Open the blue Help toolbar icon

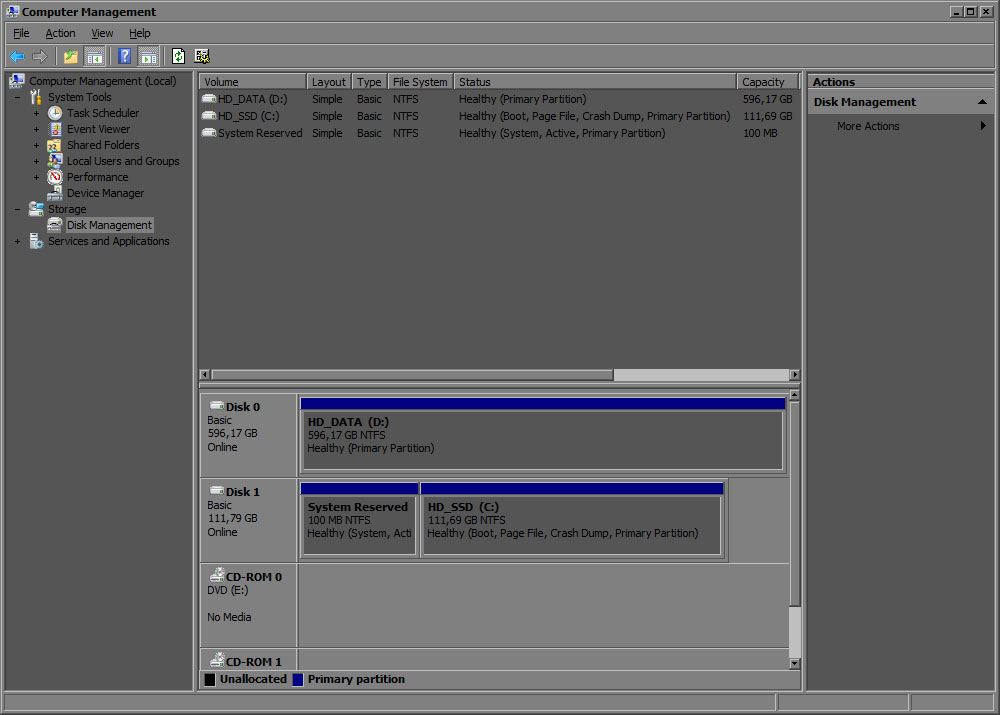tap(124, 57)
